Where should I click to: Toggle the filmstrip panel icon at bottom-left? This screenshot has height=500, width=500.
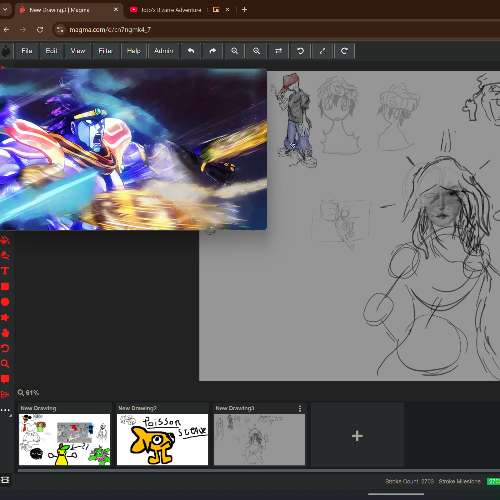click(x=5, y=480)
